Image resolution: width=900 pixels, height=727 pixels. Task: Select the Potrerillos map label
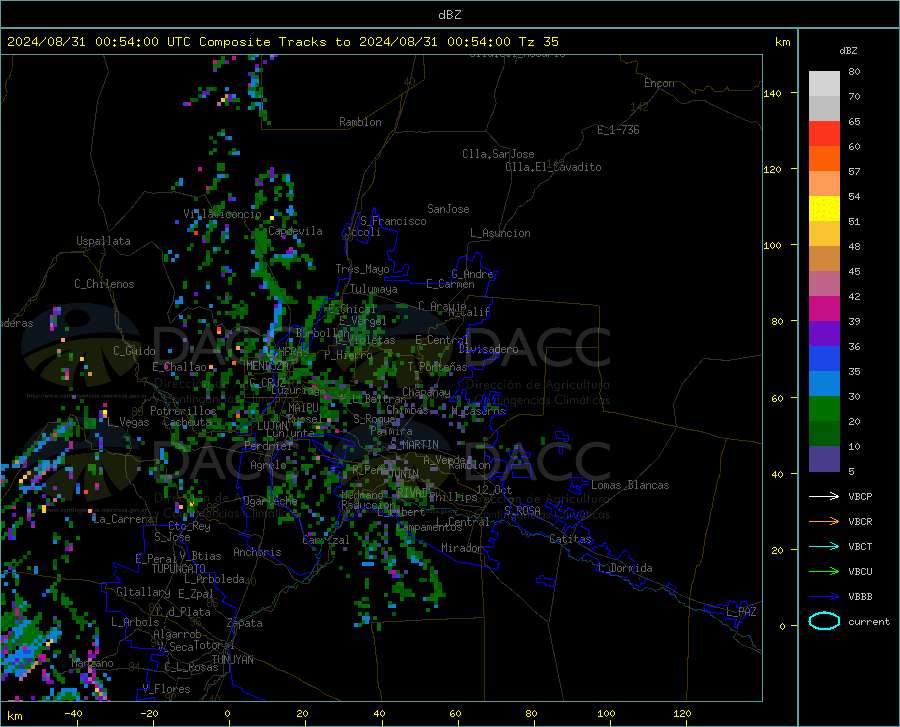[x=183, y=411]
